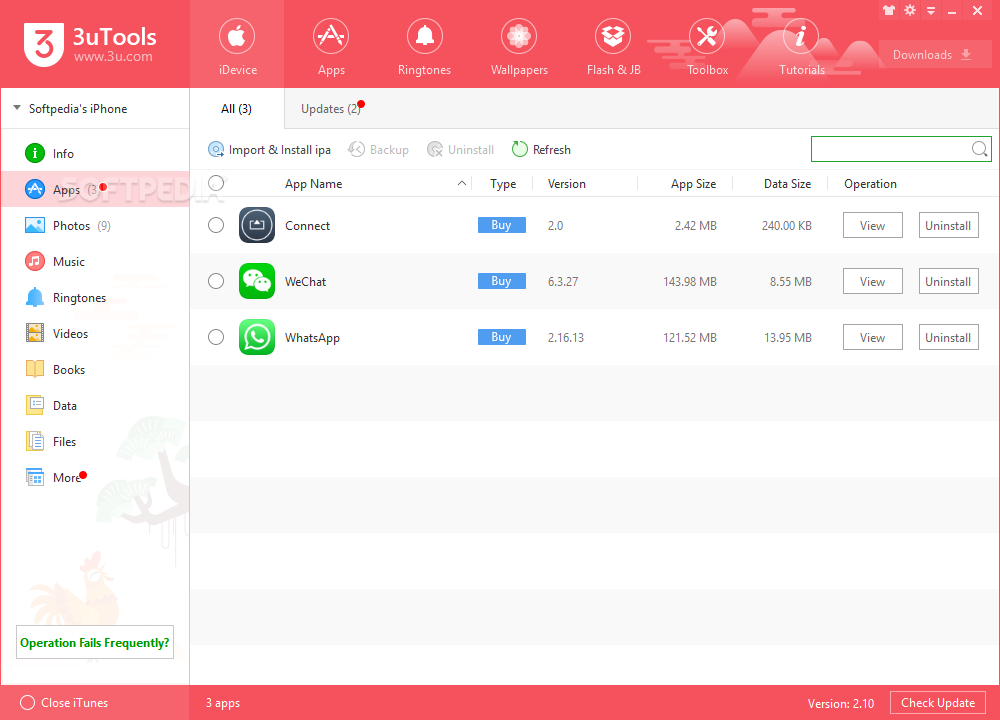1000x720 pixels.
Task: Refresh the apps list
Action: (x=541, y=149)
